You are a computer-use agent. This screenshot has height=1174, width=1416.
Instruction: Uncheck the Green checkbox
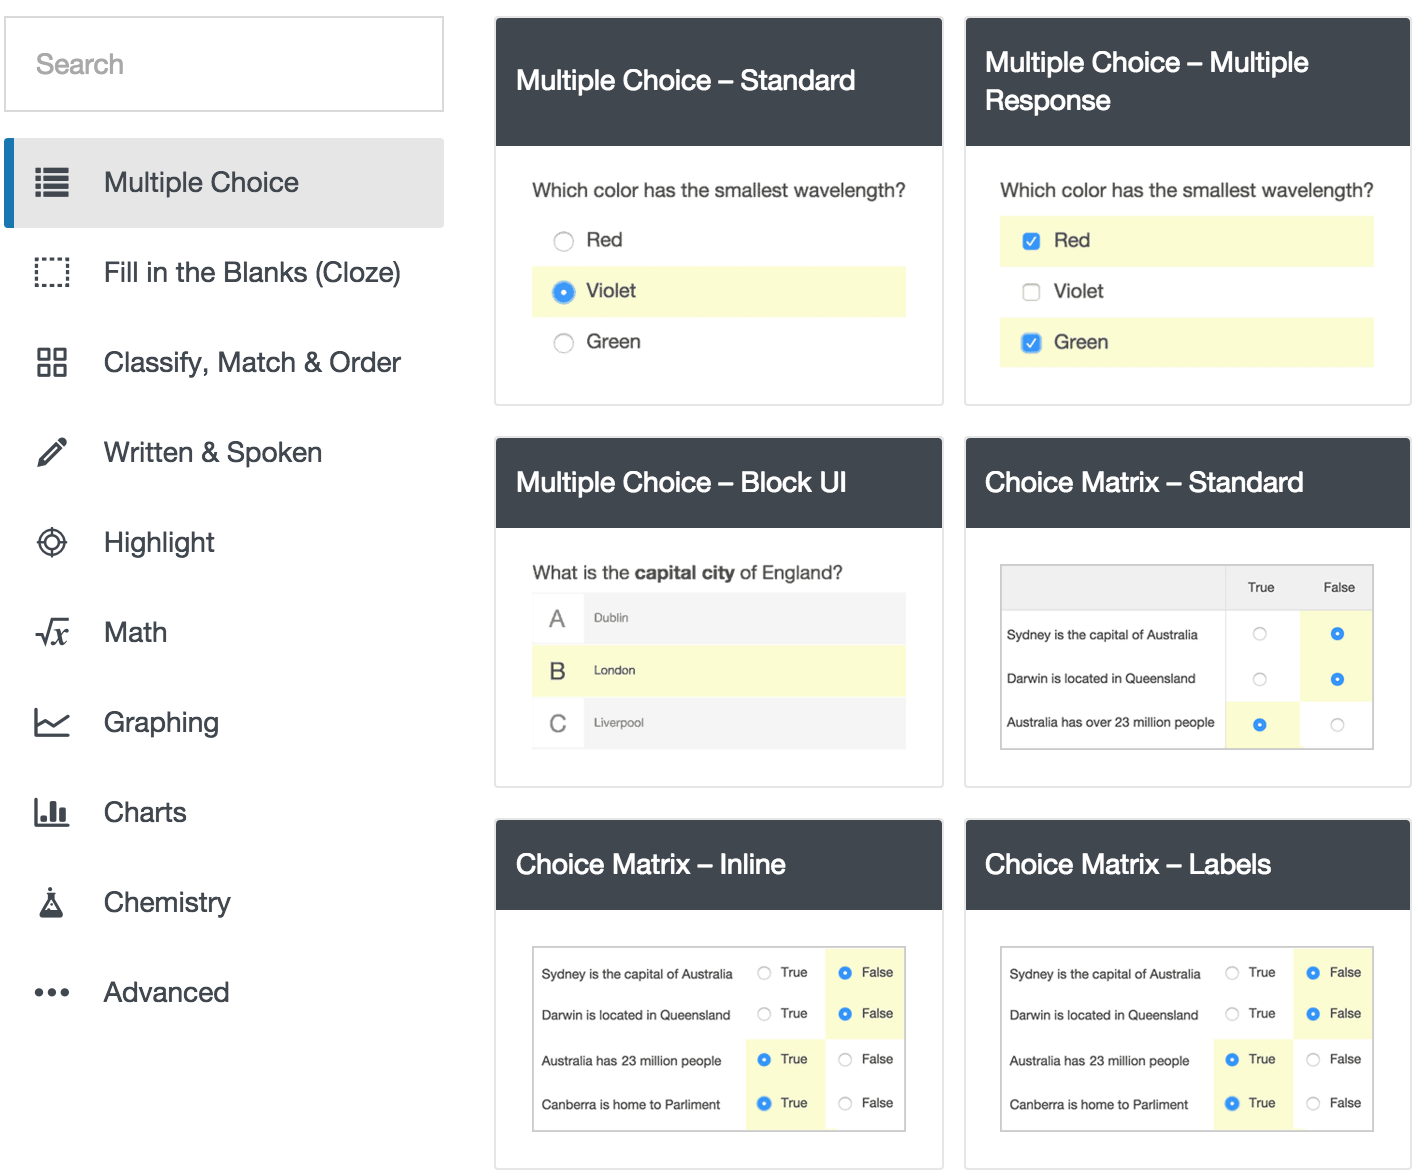pyautogui.click(x=1031, y=342)
